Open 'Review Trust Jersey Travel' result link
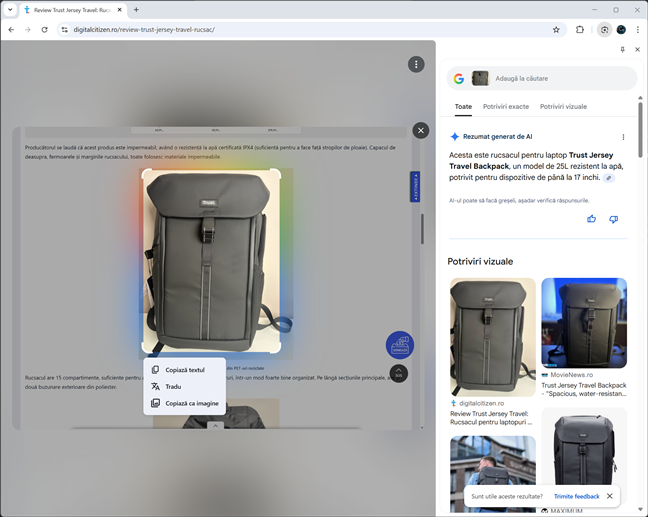Image resolution: width=648 pixels, height=517 pixels. click(x=491, y=418)
